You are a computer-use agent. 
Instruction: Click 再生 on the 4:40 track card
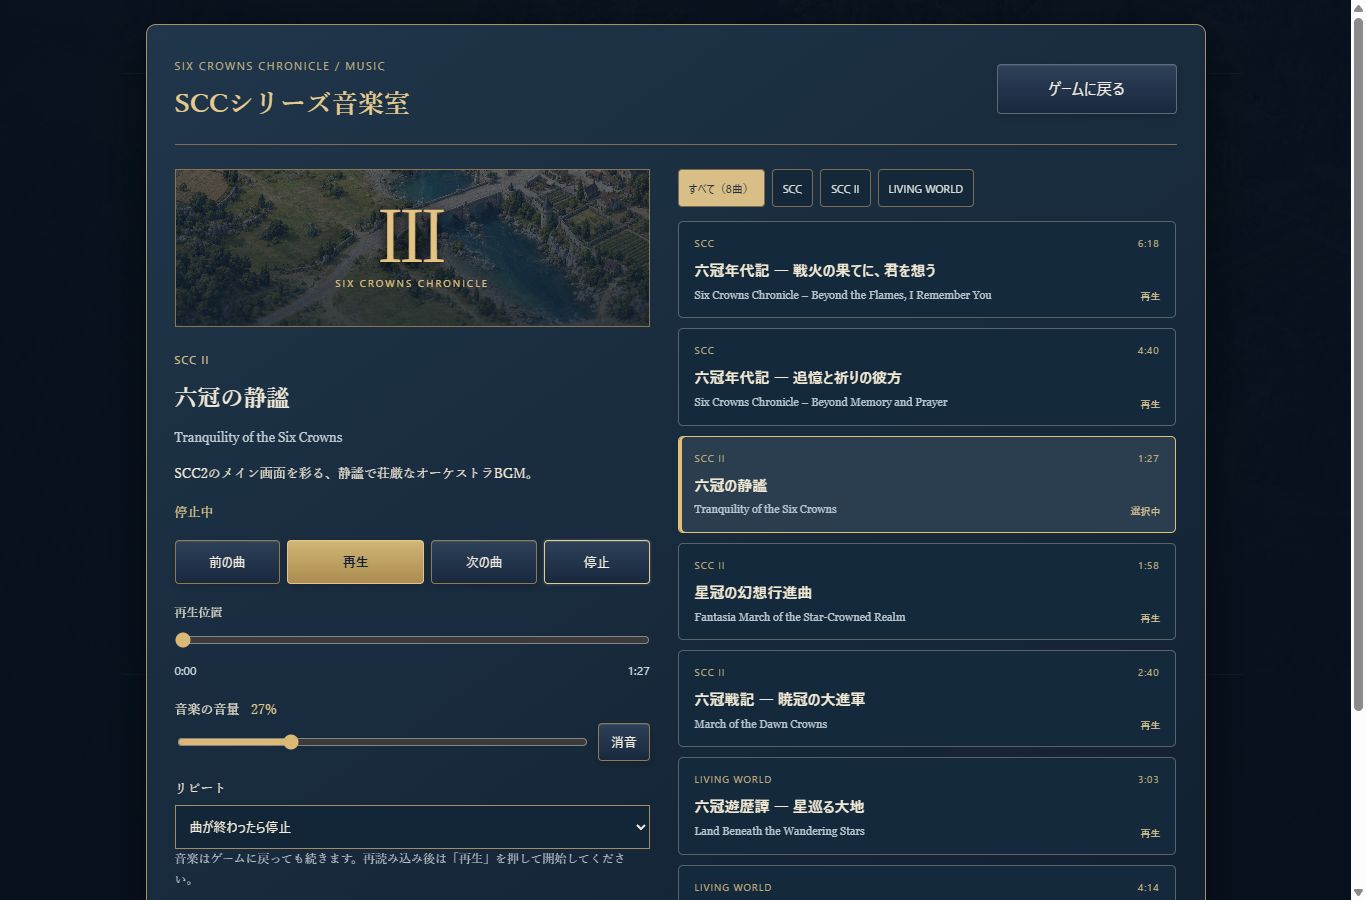pos(1150,404)
